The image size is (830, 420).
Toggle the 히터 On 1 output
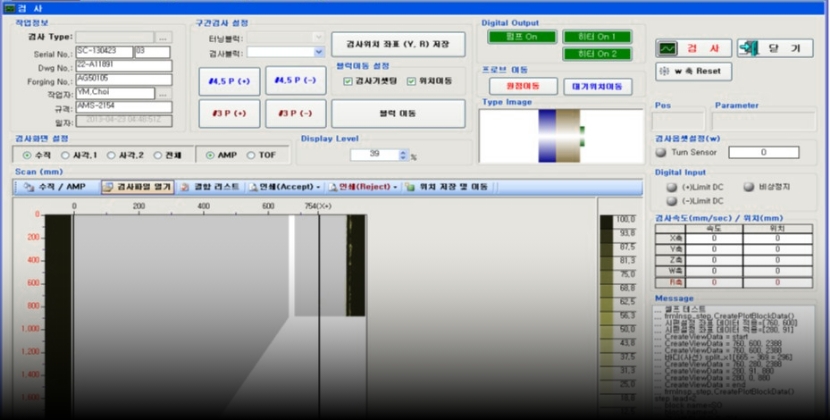click(x=597, y=37)
